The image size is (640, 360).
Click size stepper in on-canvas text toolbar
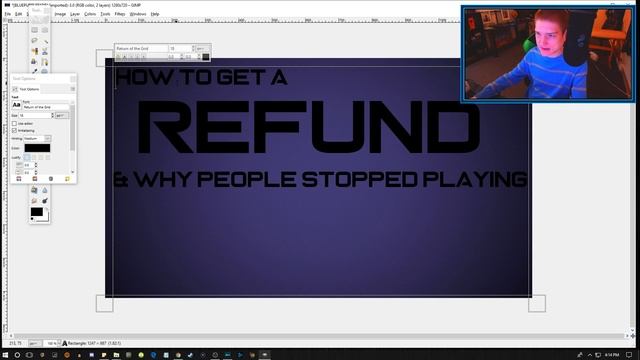click(x=193, y=49)
